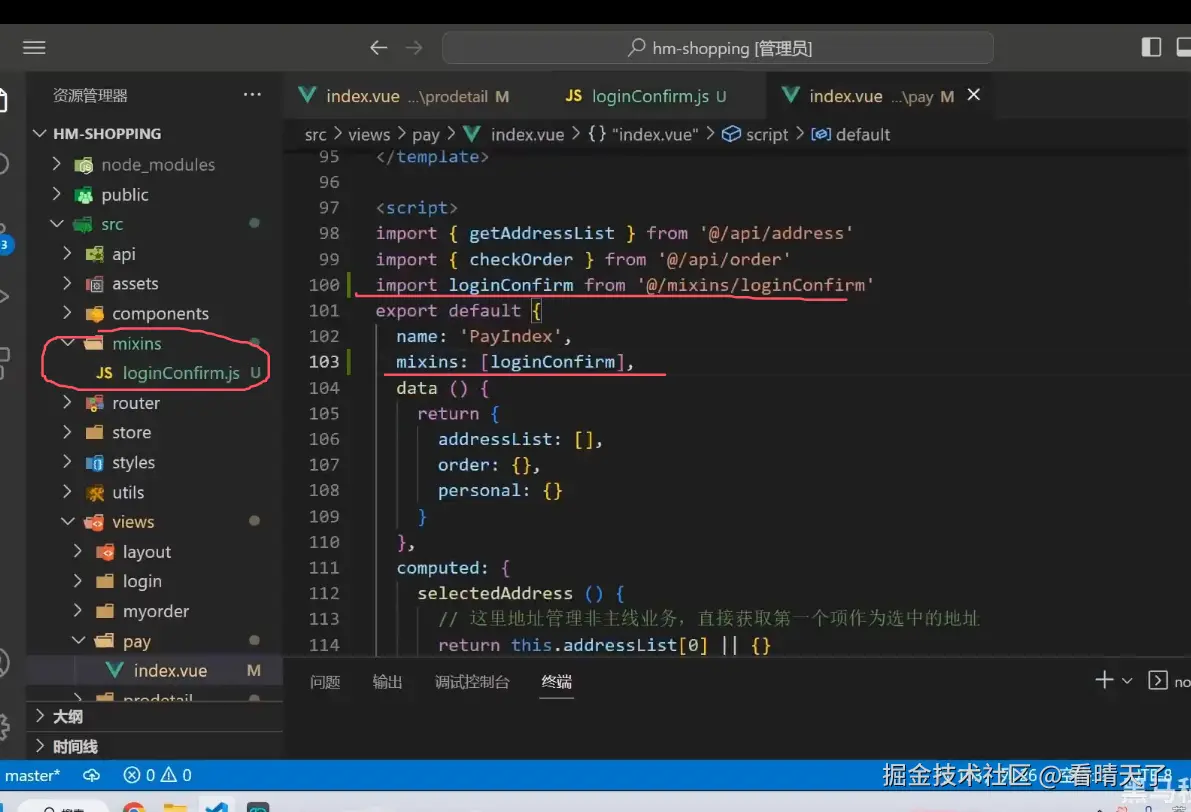Image resolution: width=1191 pixels, height=812 pixels.
Task: Switch to index.vue prodetail tab
Action: click(x=405, y=96)
